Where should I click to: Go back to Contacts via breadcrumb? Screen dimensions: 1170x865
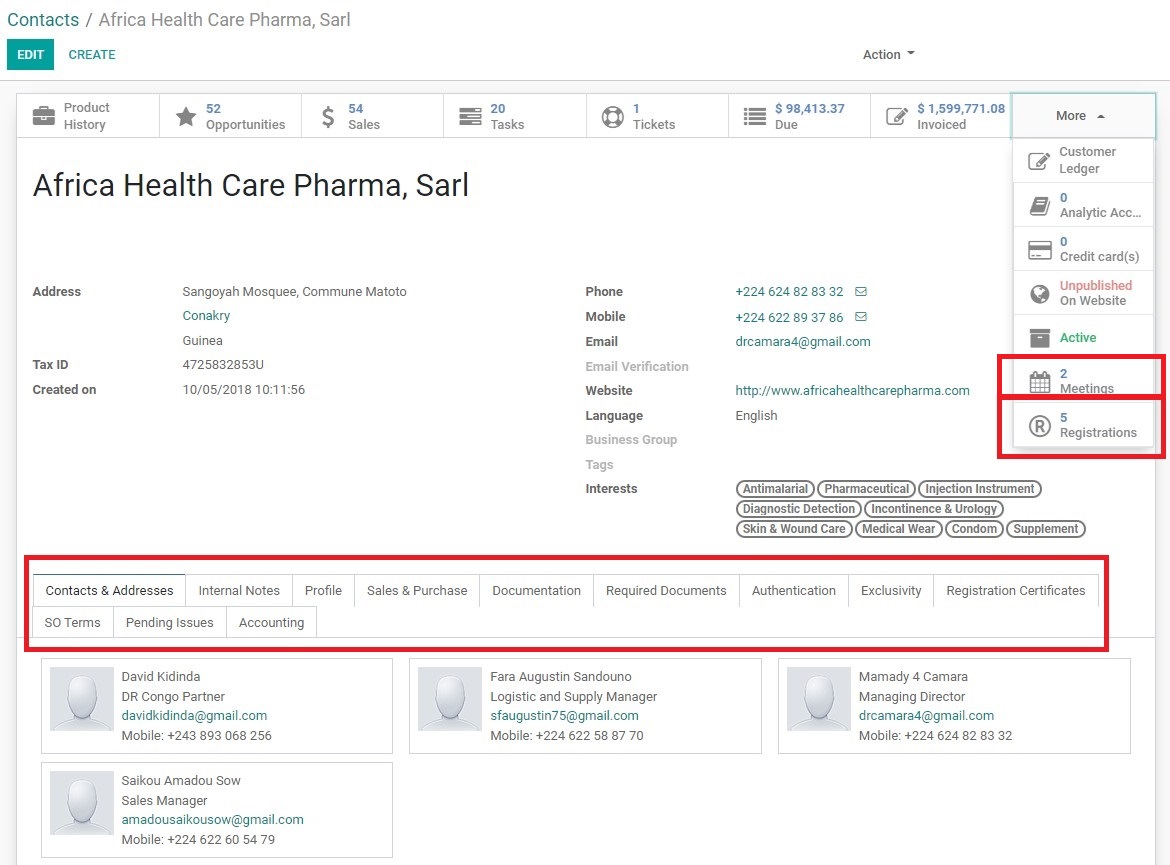pos(43,19)
